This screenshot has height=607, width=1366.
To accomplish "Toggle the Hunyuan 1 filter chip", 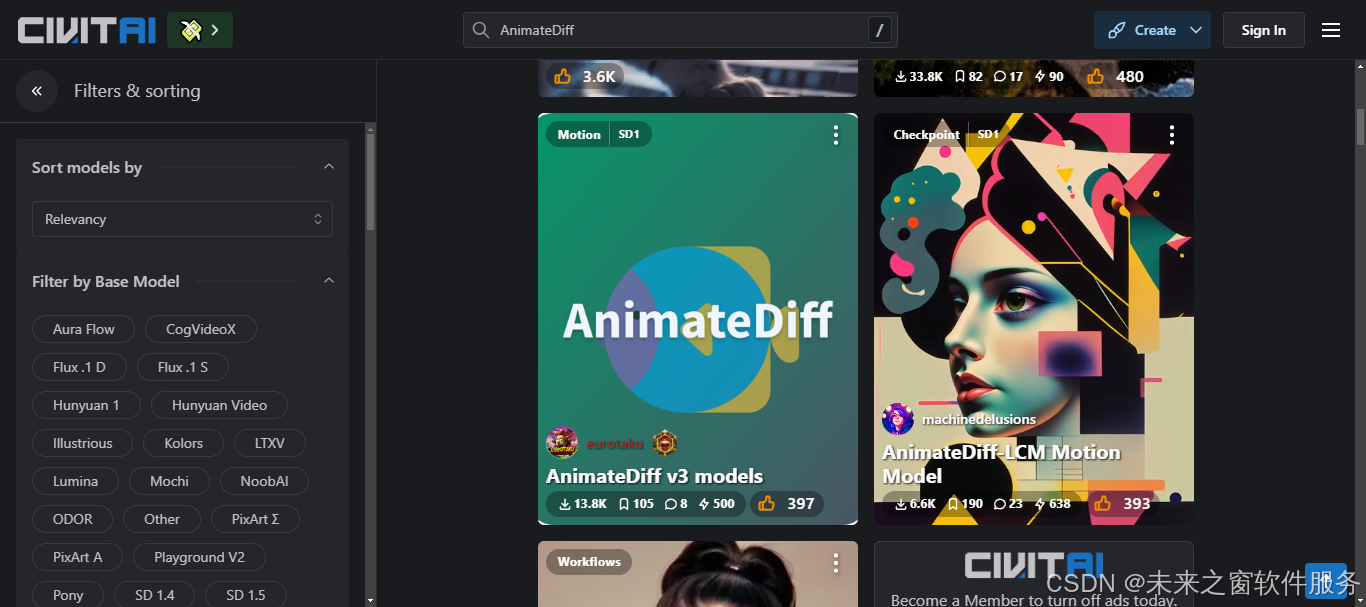I will [86, 405].
